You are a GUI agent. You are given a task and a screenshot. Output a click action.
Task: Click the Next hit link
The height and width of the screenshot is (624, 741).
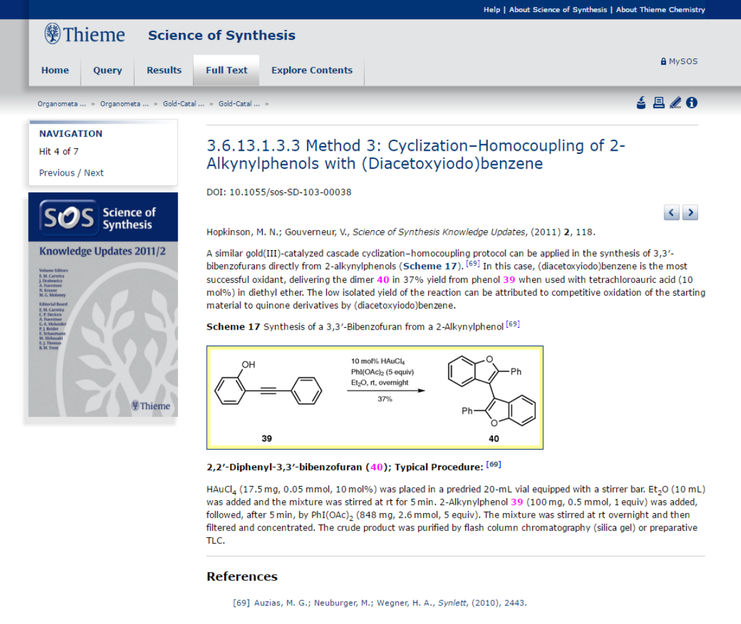pyautogui.click(x=94, y=173)
